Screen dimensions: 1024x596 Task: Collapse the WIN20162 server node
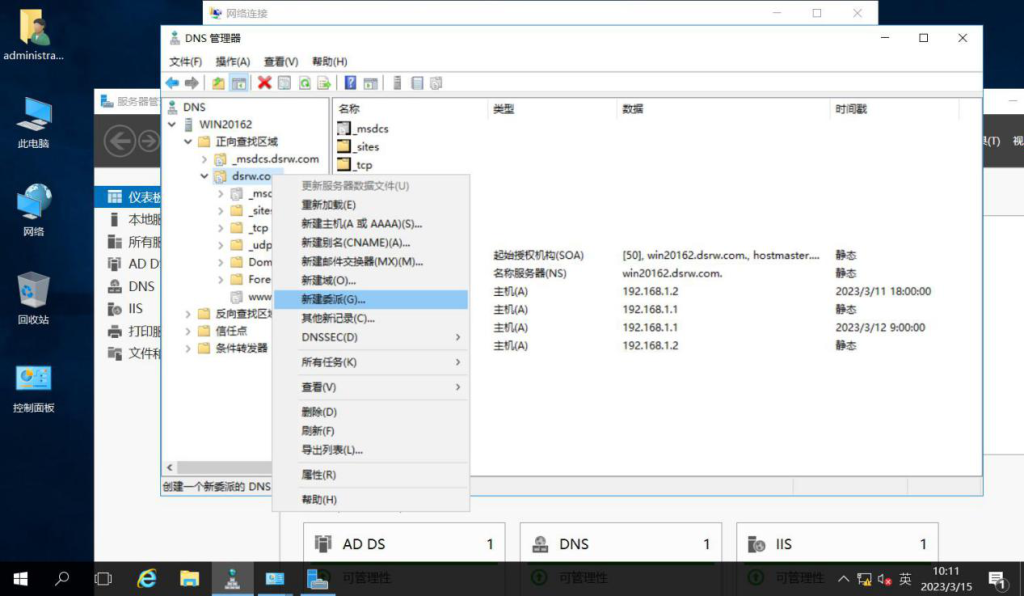(172, 124)
